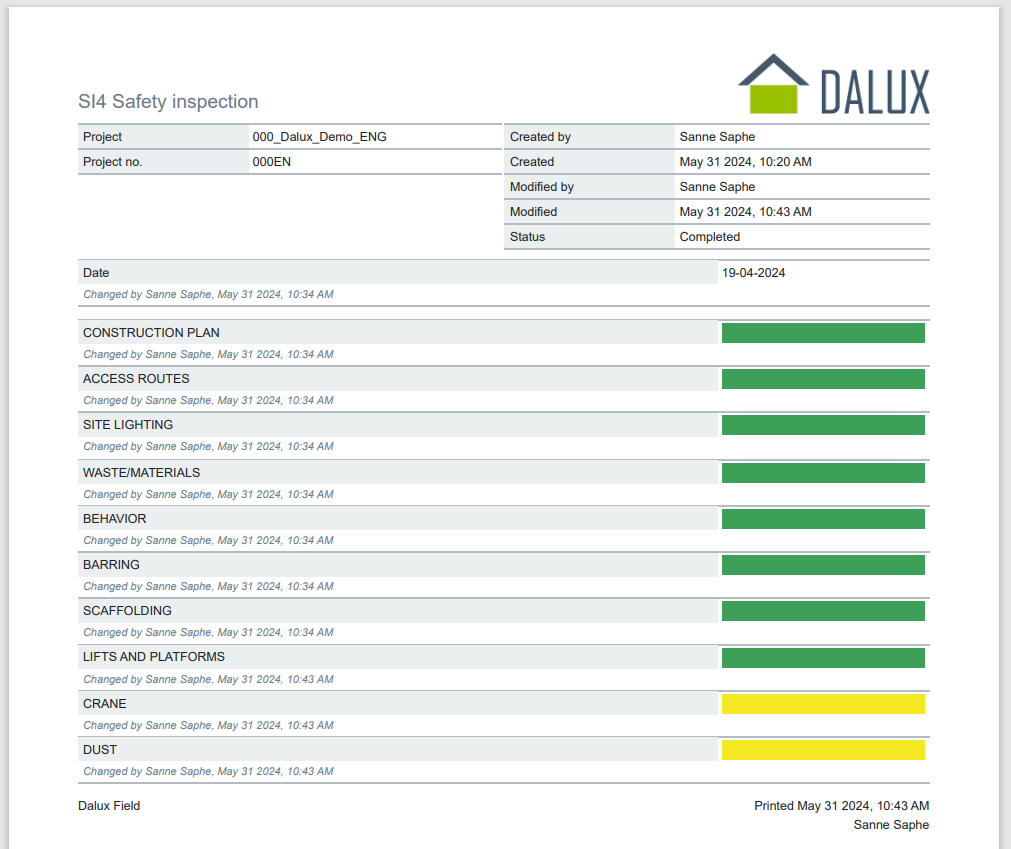Viewport: 1011px width, 849px height.
Task: Click the SCAFFOLDING green status bar
Action: (x=823, y=611)
